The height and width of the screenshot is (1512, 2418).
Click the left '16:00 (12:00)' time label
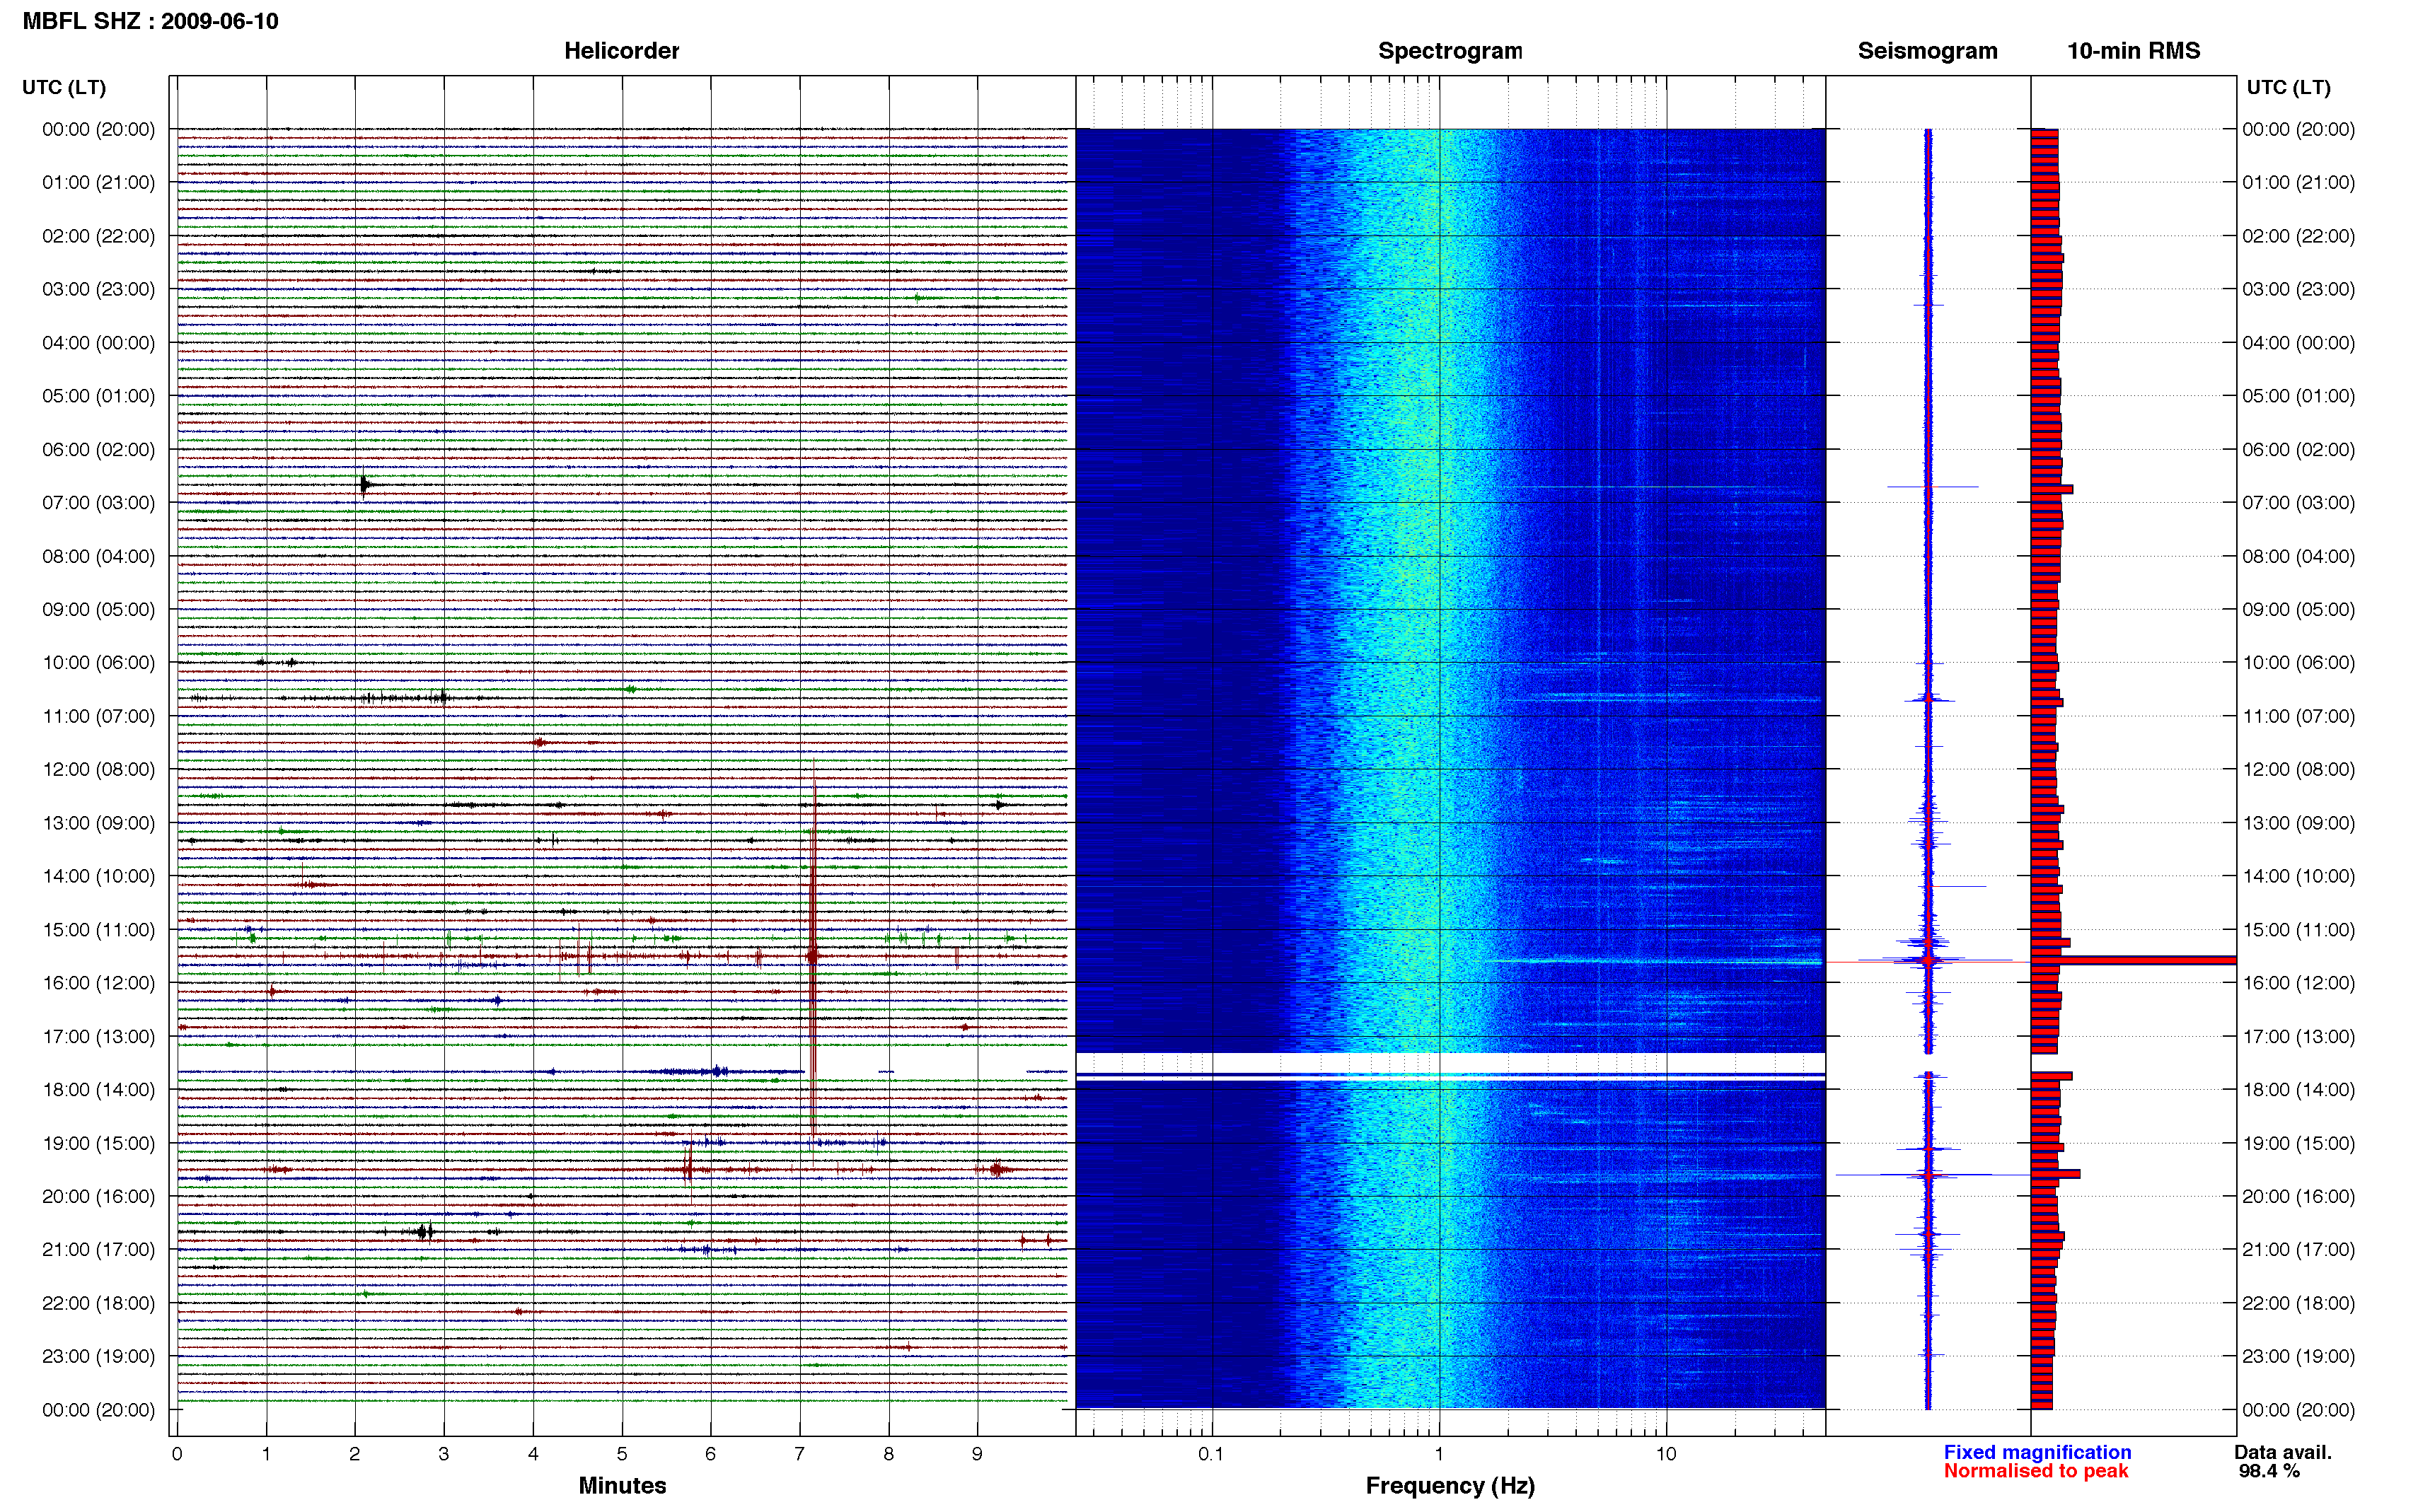coord(98,982)
